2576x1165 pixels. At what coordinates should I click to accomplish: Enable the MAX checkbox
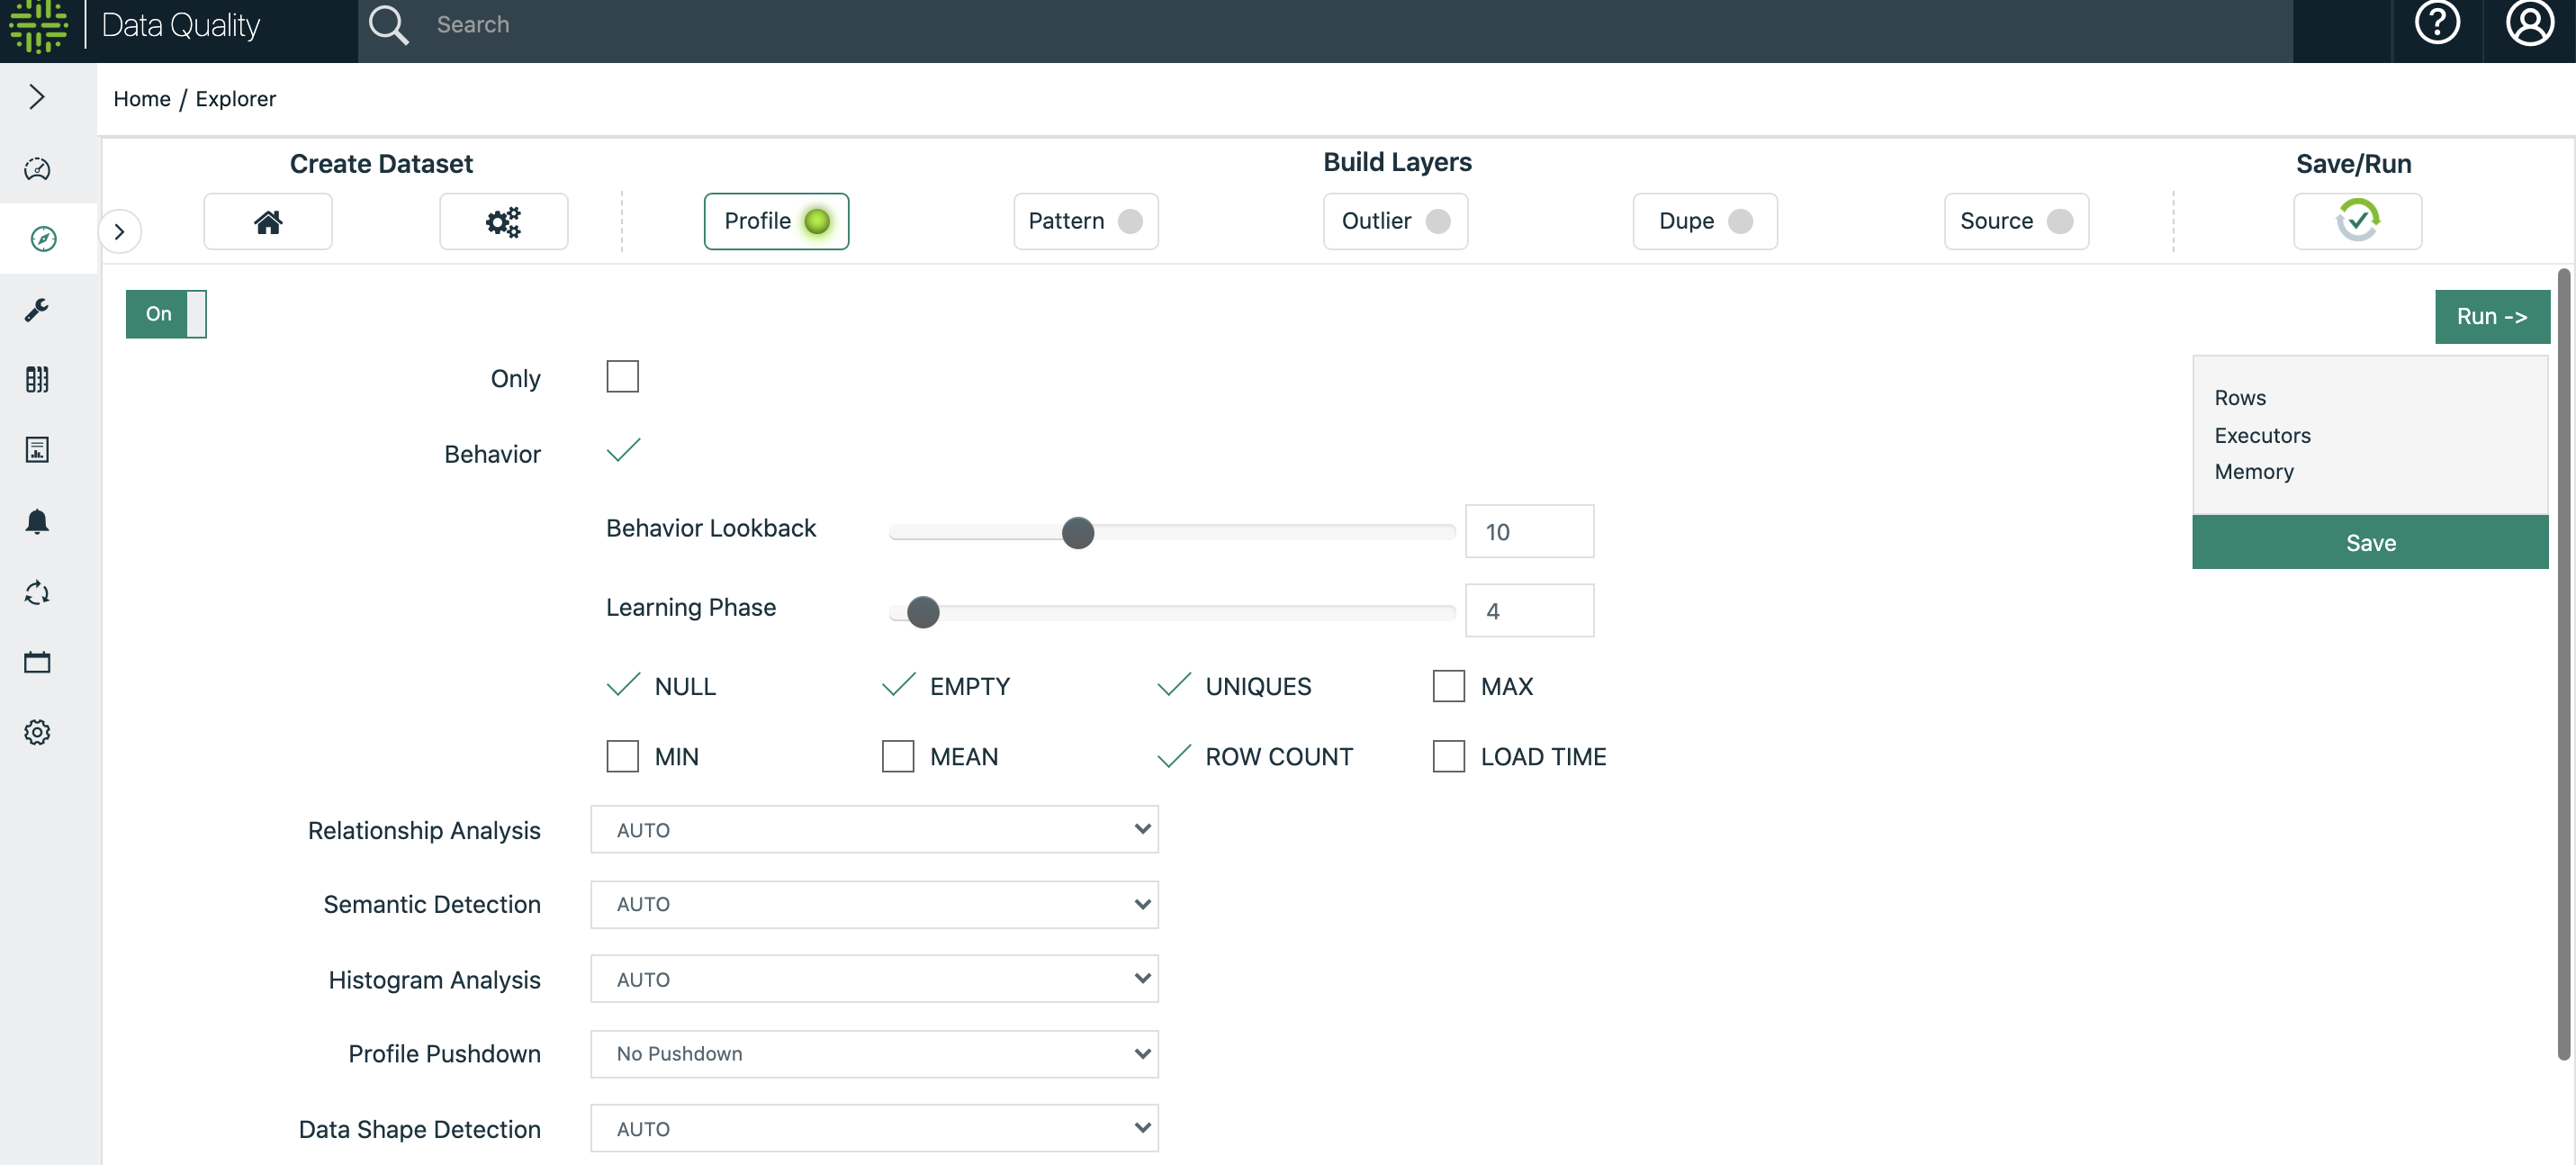click(1447, 686)
